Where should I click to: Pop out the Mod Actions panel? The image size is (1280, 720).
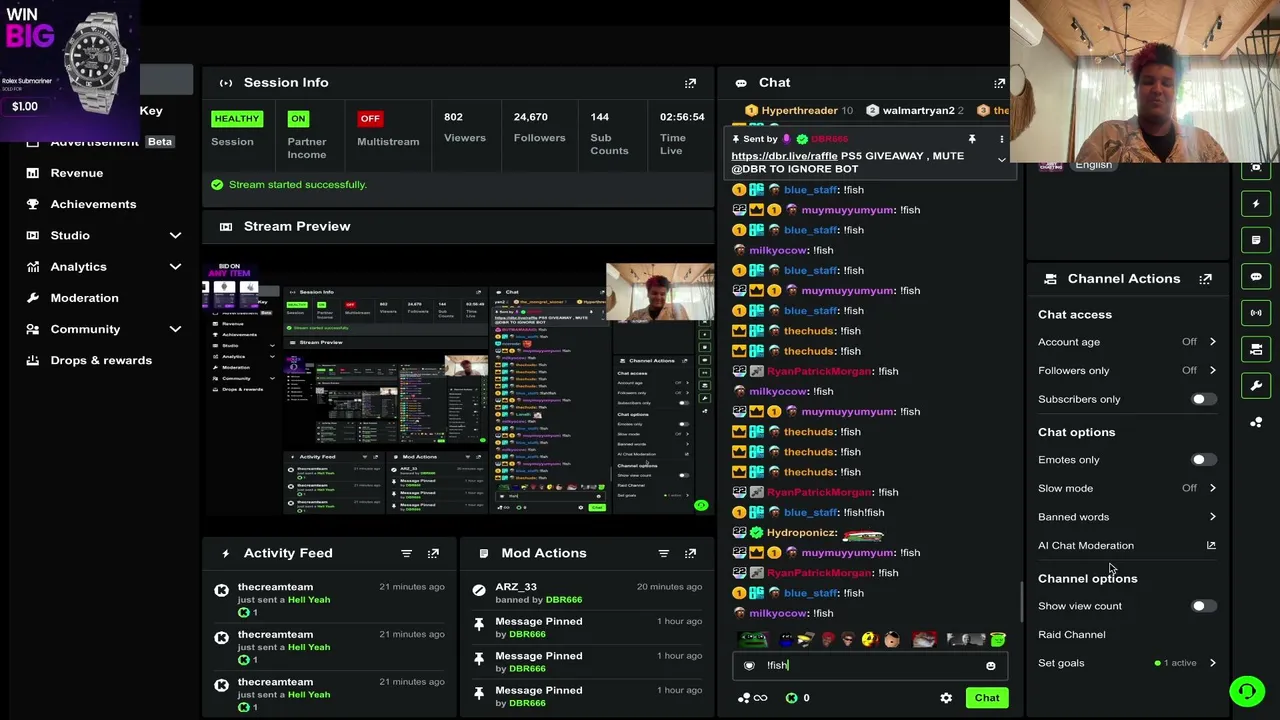(690, 553)
